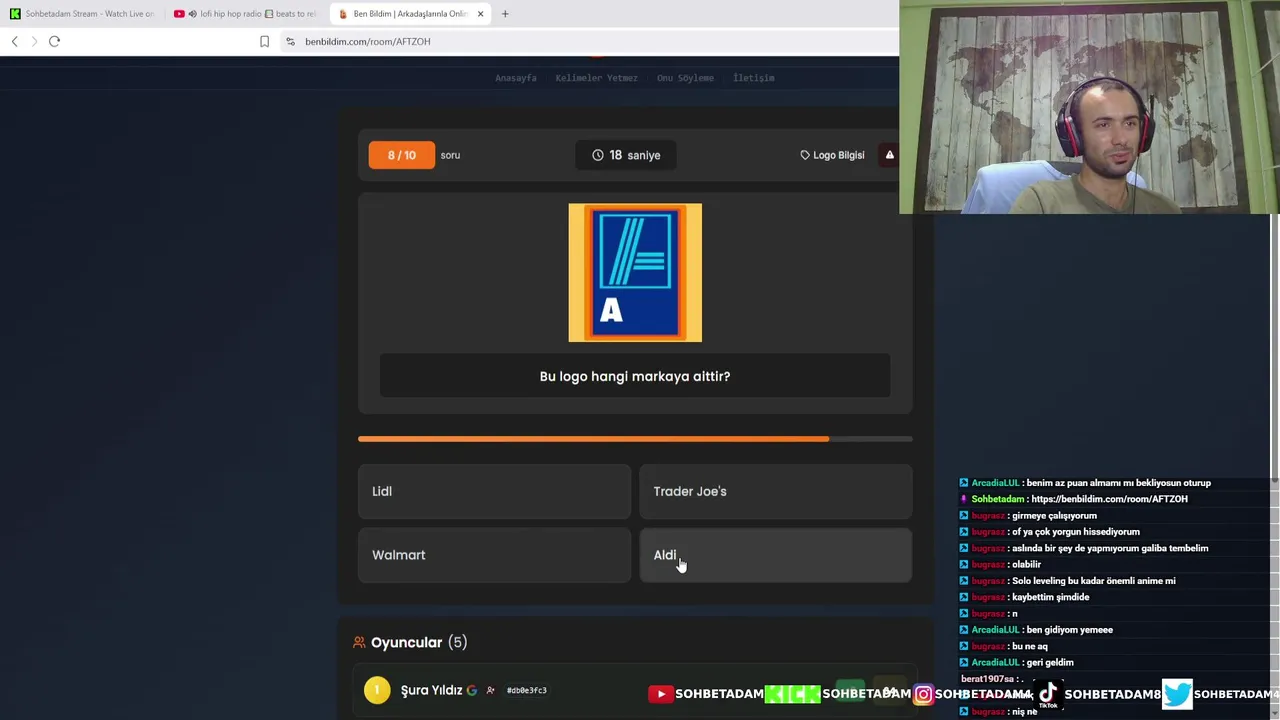The width and height of the screenshot is (1280, 720).
Task: Click the Sohbetadam username in chat
Action: pyautogui.click(x=997, y=499)
